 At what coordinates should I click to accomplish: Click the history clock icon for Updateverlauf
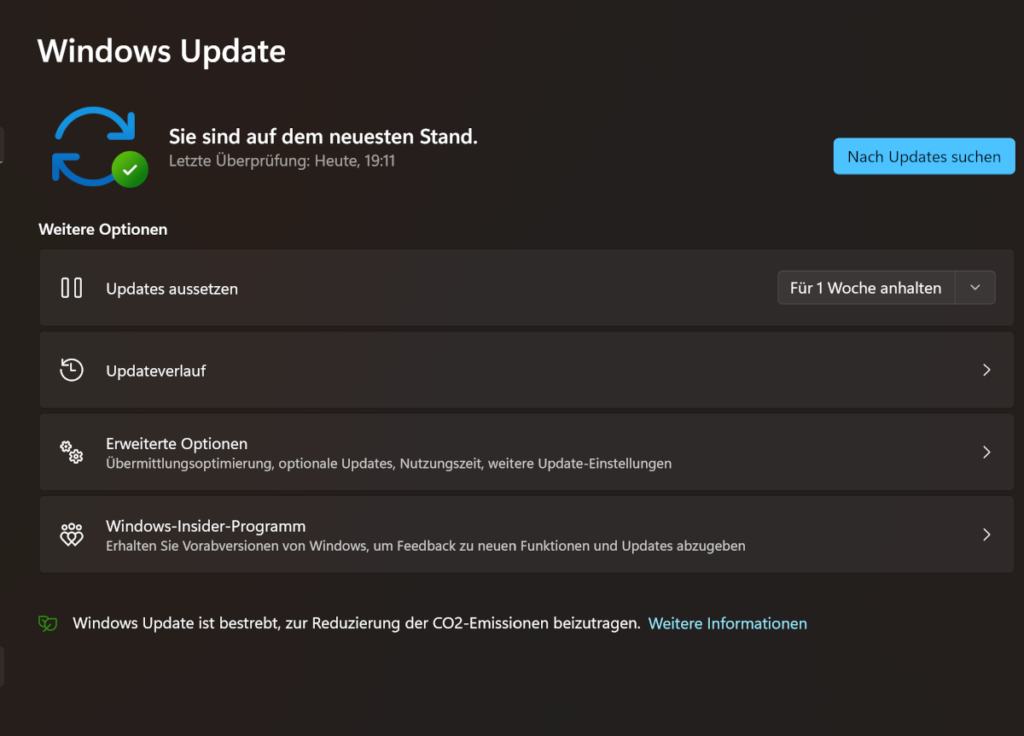pyautogui.click(x=71, y=370)
